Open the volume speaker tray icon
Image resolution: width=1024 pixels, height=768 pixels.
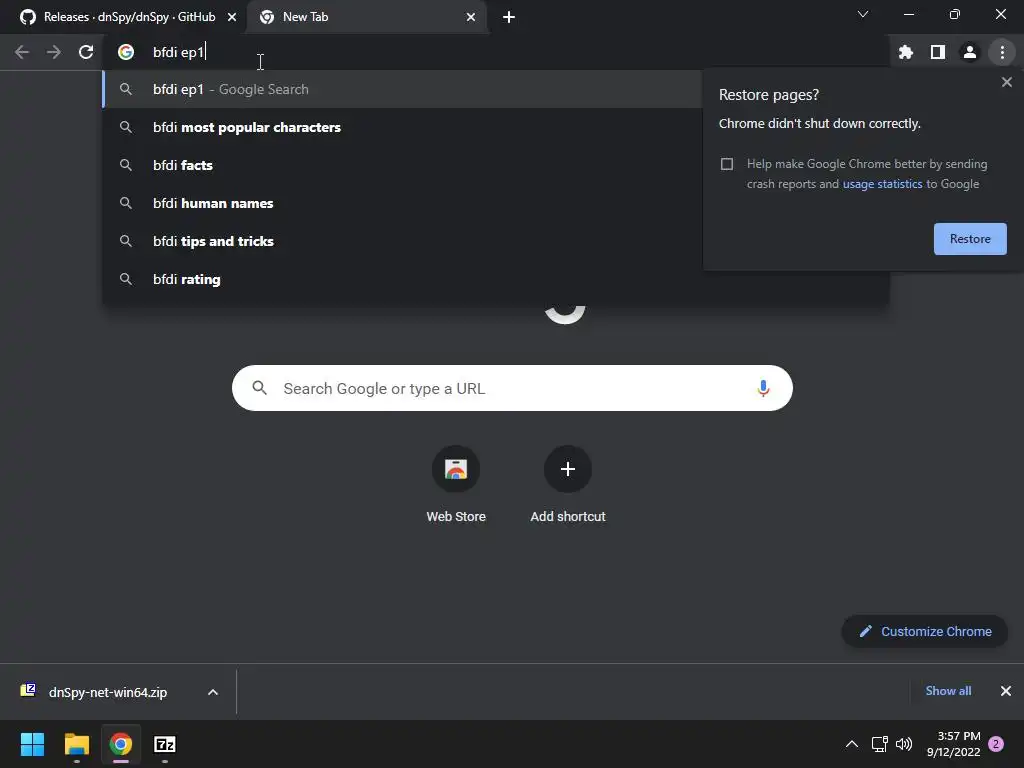pyautogui.click(x=904, y=744)
